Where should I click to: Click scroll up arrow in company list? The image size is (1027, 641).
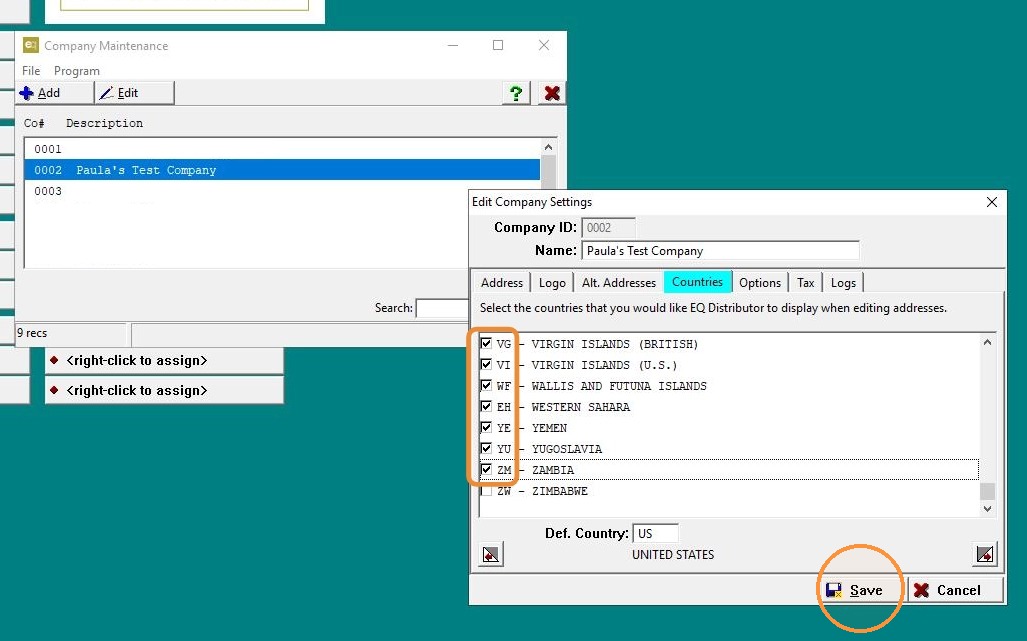[548, 147]
